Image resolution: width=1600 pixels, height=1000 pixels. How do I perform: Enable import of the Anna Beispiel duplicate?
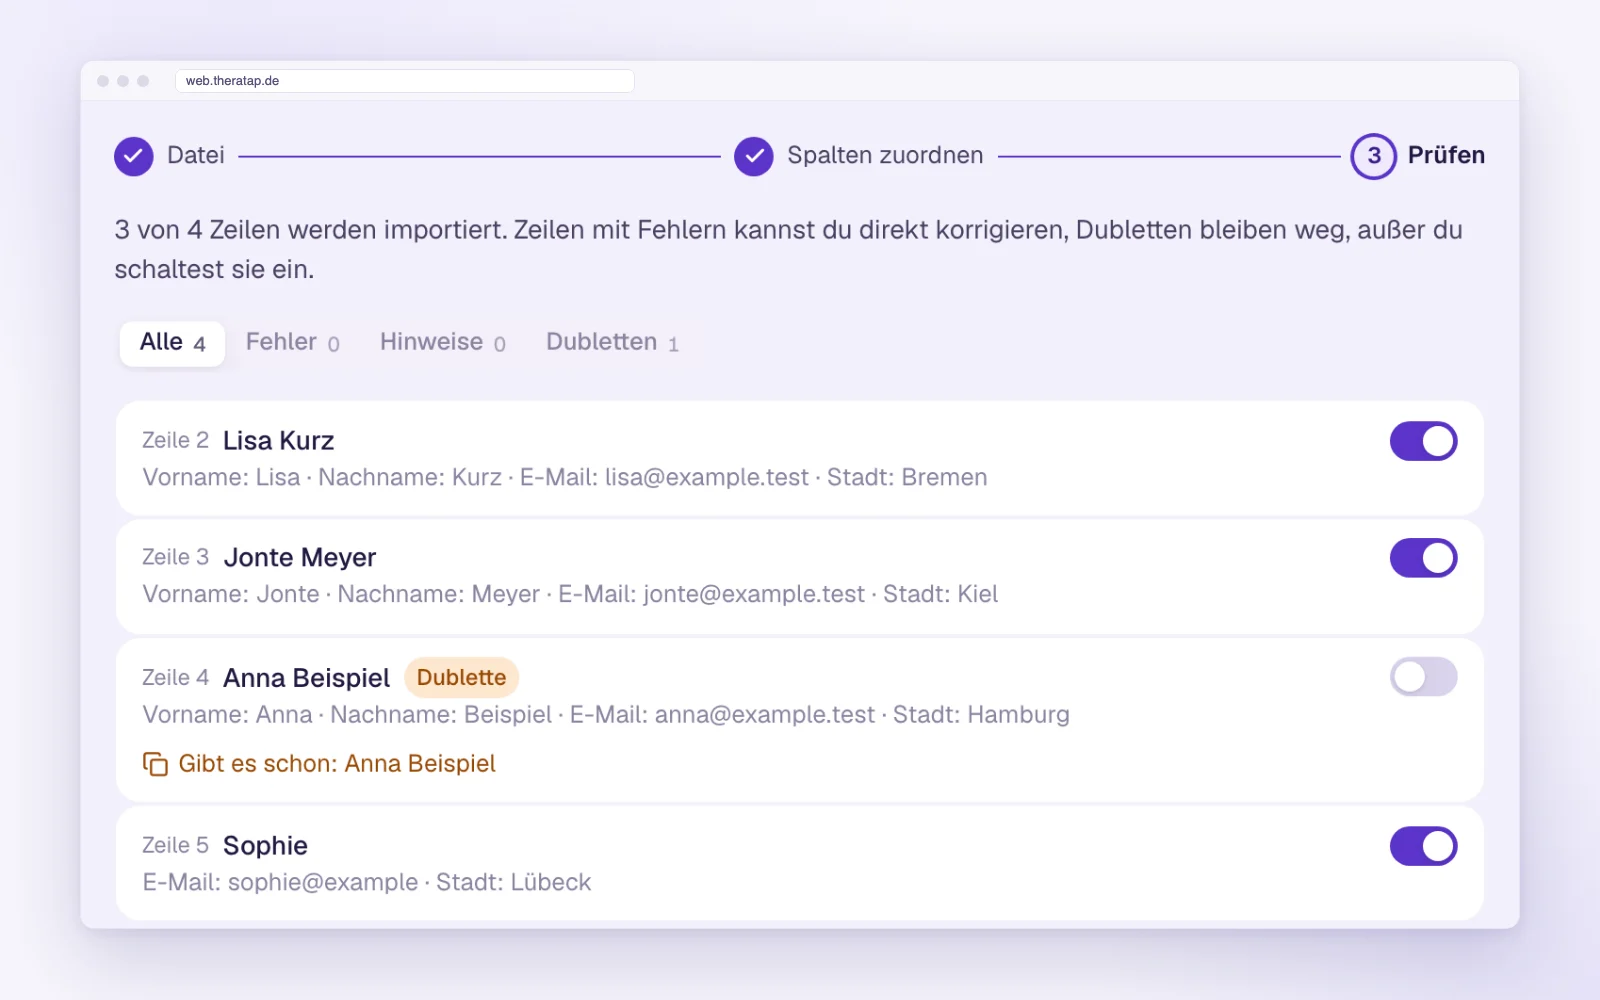coord(1423,677)
